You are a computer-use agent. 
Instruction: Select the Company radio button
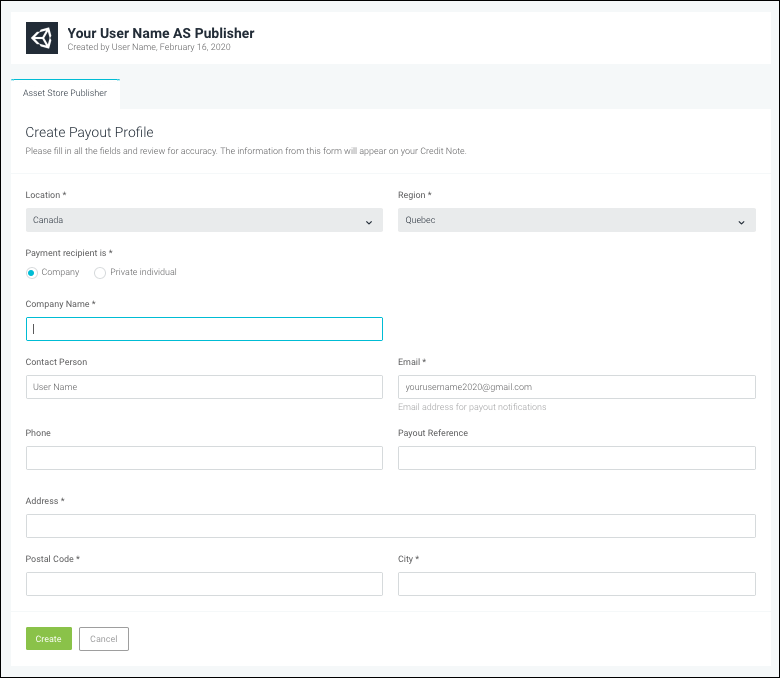click(x=32, y=273)
